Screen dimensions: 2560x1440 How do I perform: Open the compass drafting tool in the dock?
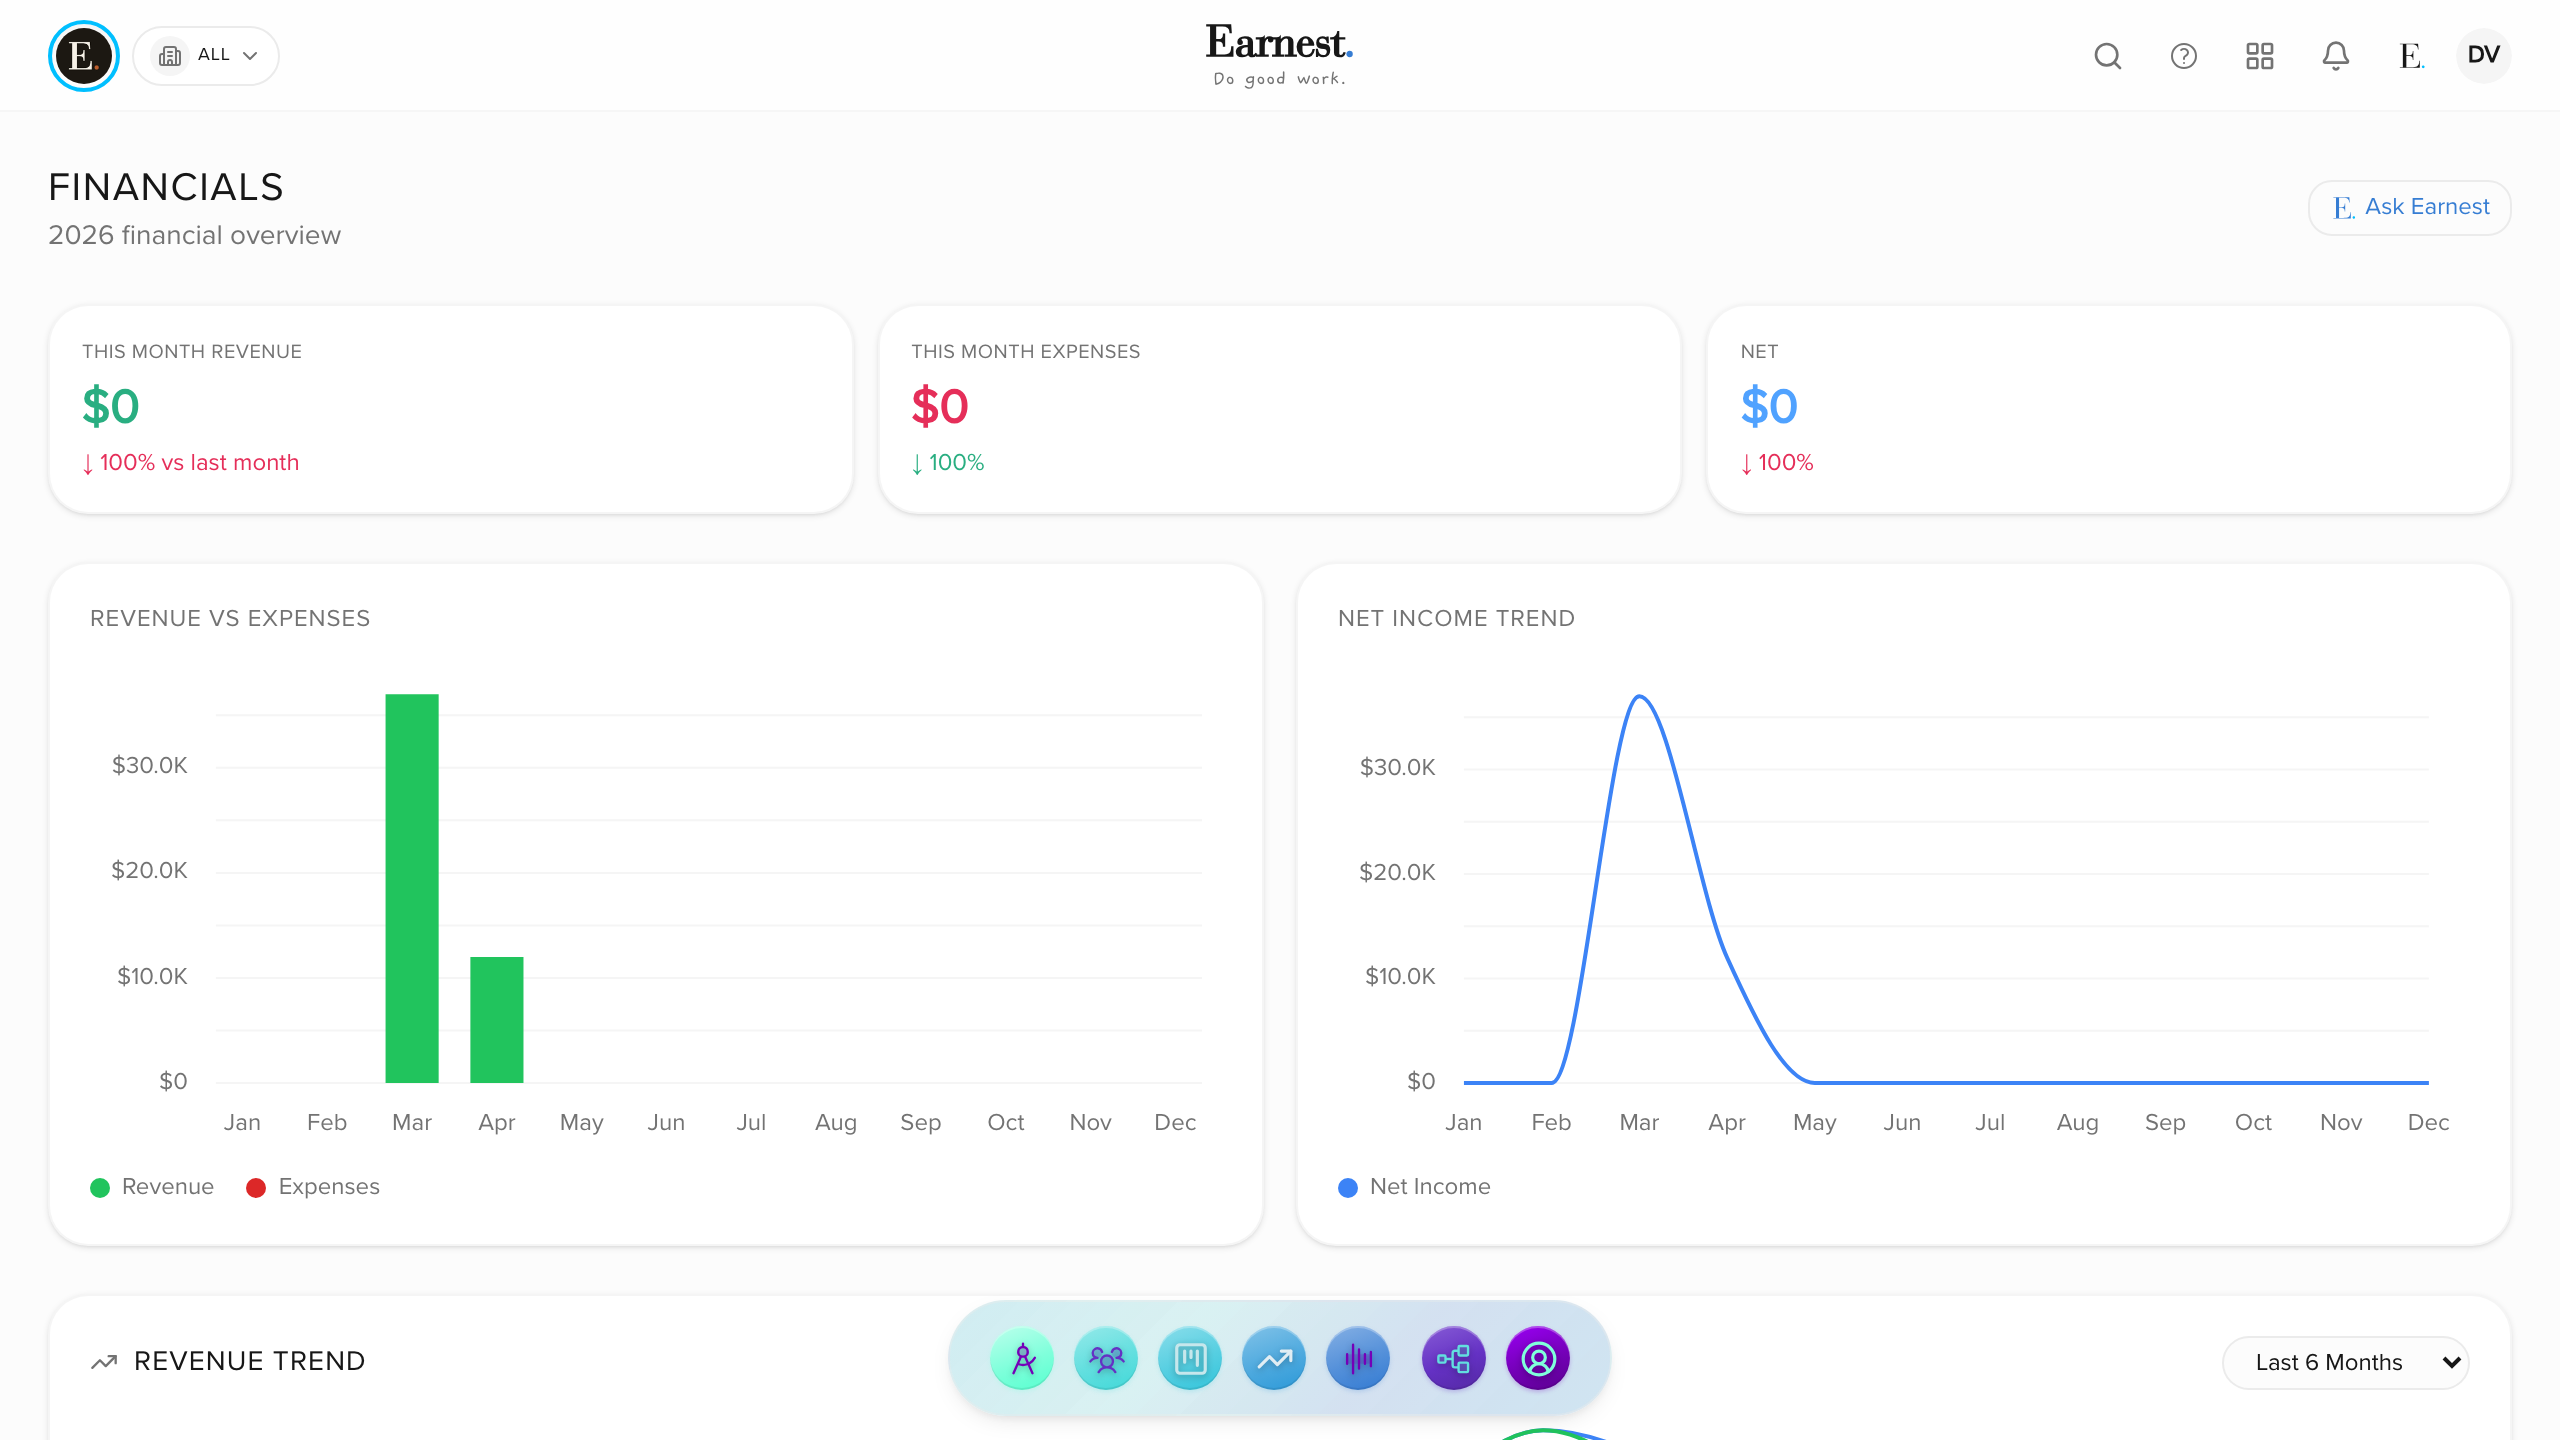pos(1022,1359)
